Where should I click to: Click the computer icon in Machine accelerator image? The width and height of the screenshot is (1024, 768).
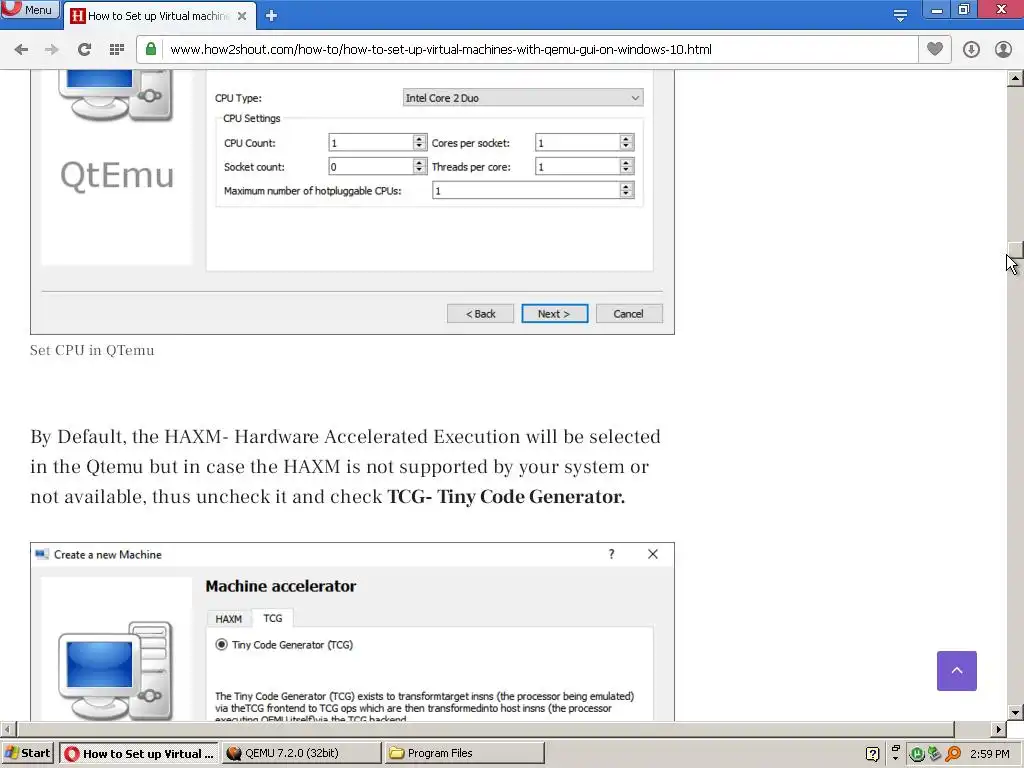[116, 671]
